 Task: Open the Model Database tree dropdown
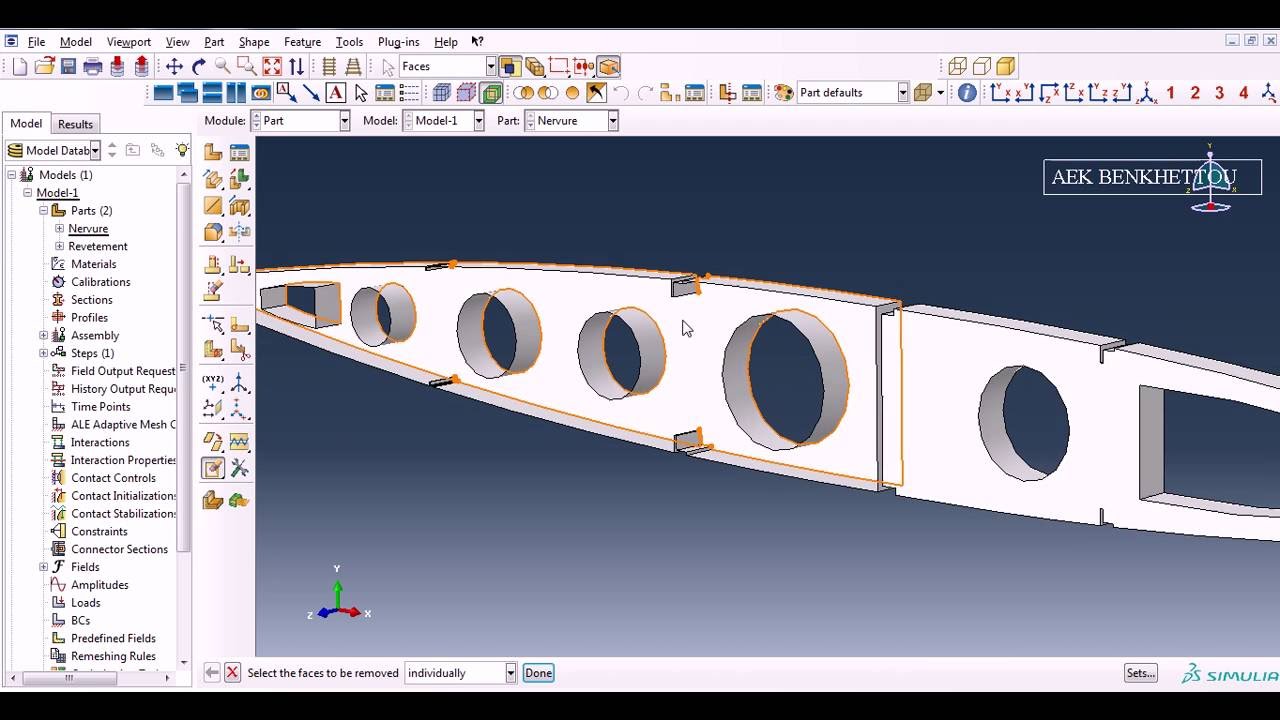95,150
